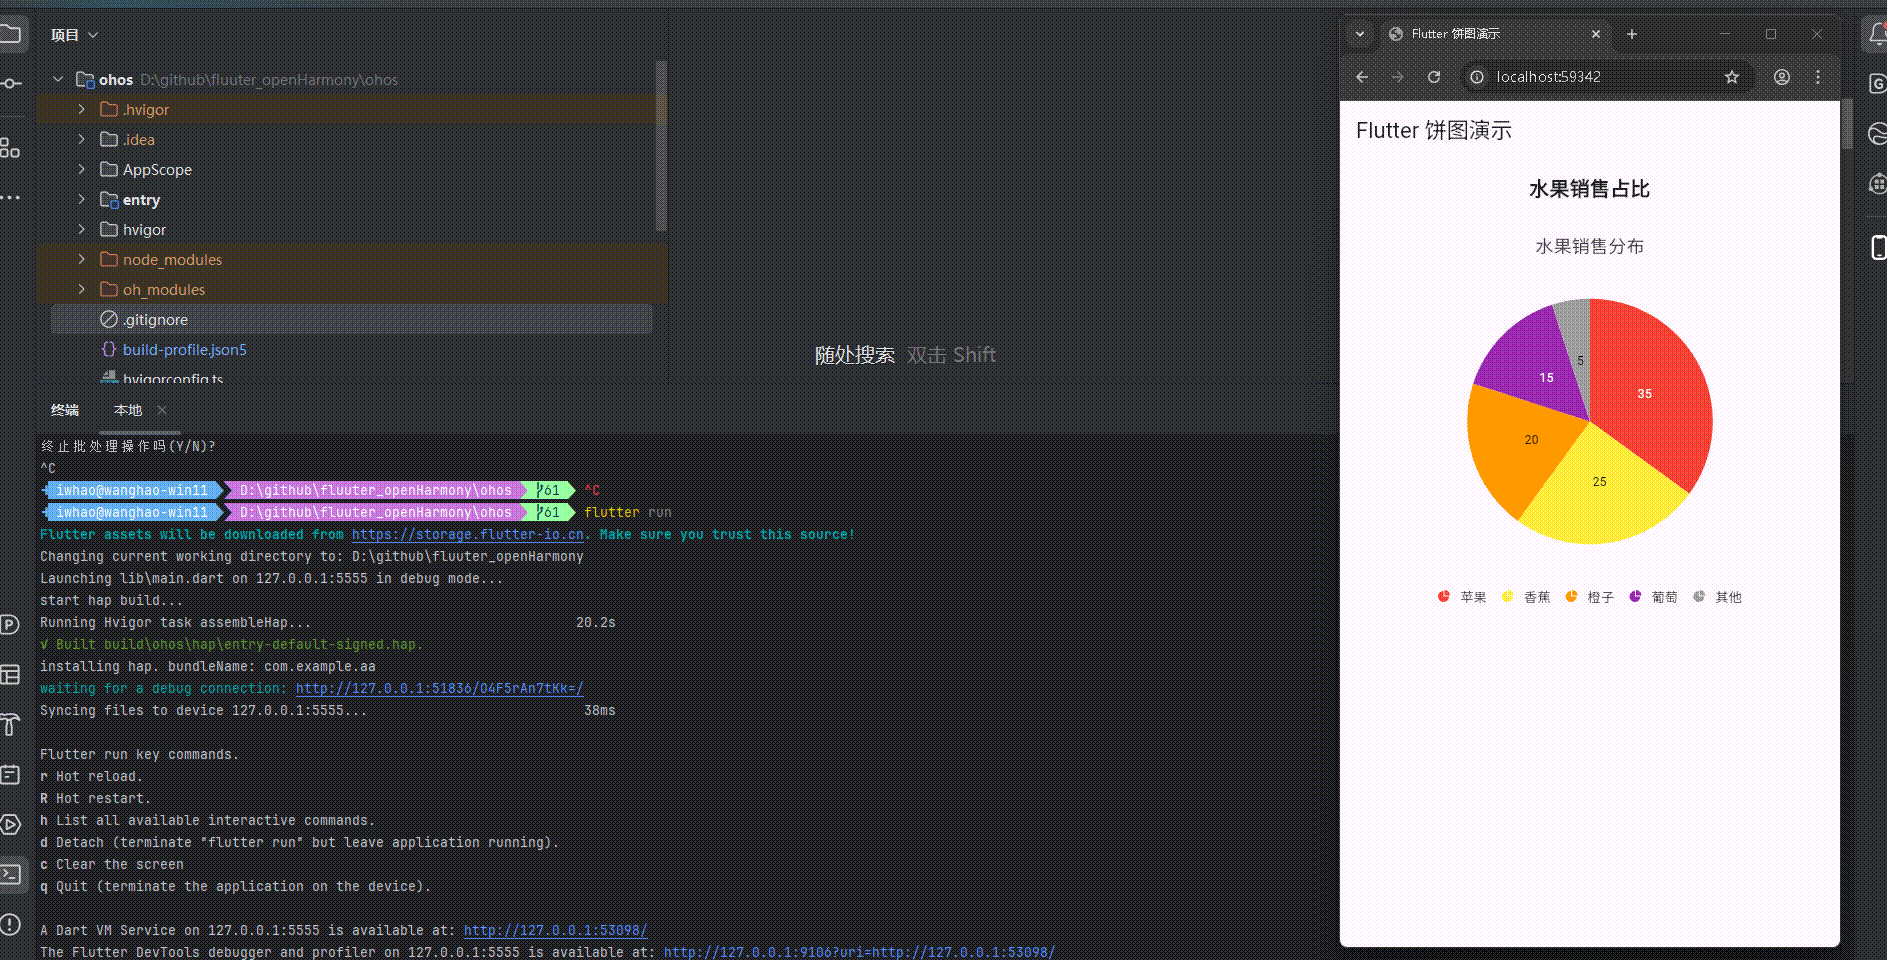Open the Notifications bell icon on right sidebar
This screenshot has width=1887, height=960.
1877,35
